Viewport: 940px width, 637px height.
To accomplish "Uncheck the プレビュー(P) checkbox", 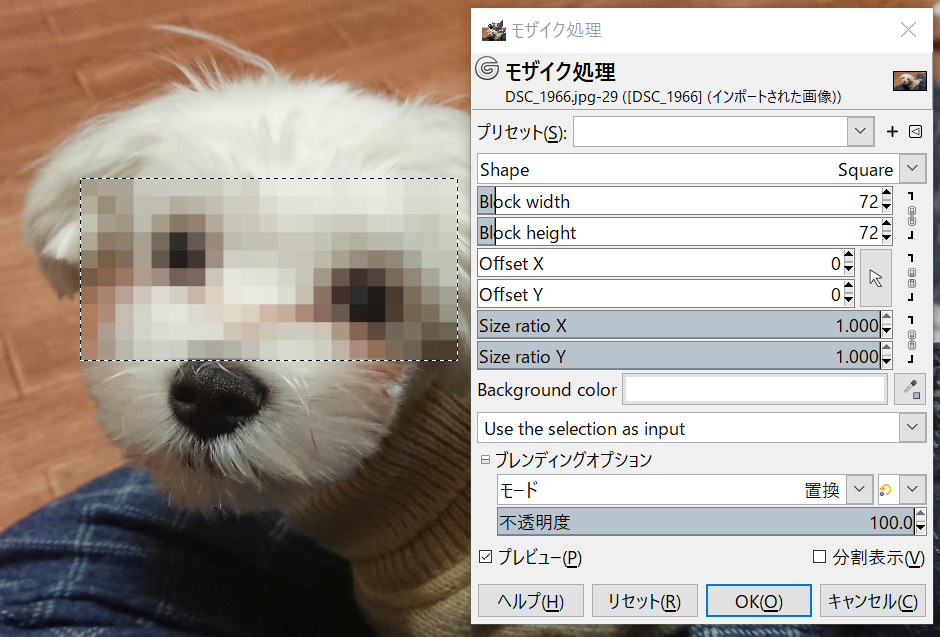I will [486, 557].
